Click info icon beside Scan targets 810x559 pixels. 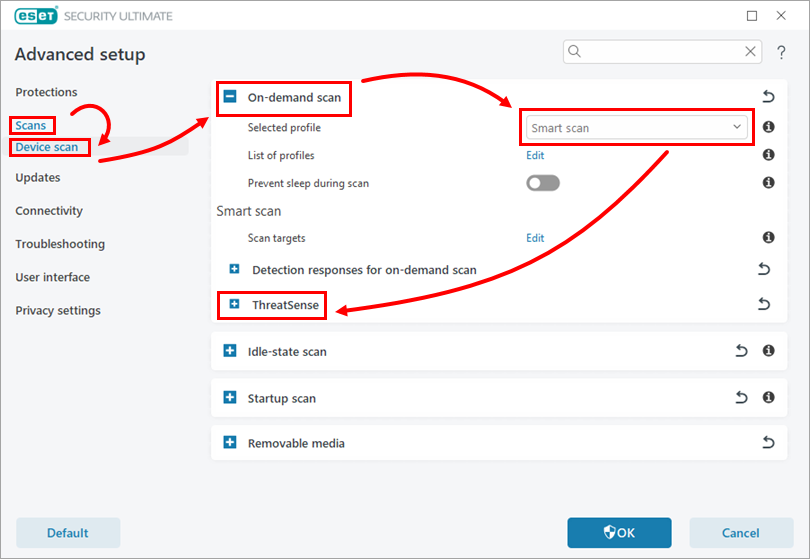pyautogui.click(x=768, y=238)
